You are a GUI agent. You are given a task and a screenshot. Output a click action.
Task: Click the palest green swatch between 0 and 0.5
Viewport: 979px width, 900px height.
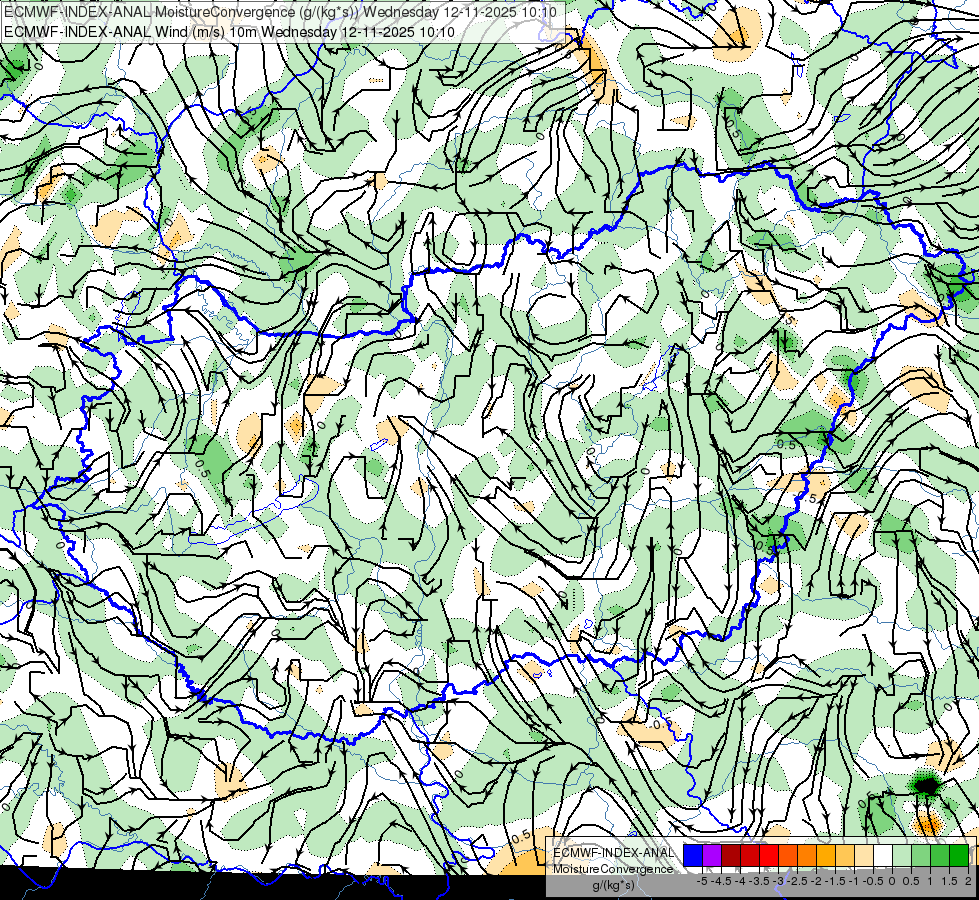[x=902, y=856]
